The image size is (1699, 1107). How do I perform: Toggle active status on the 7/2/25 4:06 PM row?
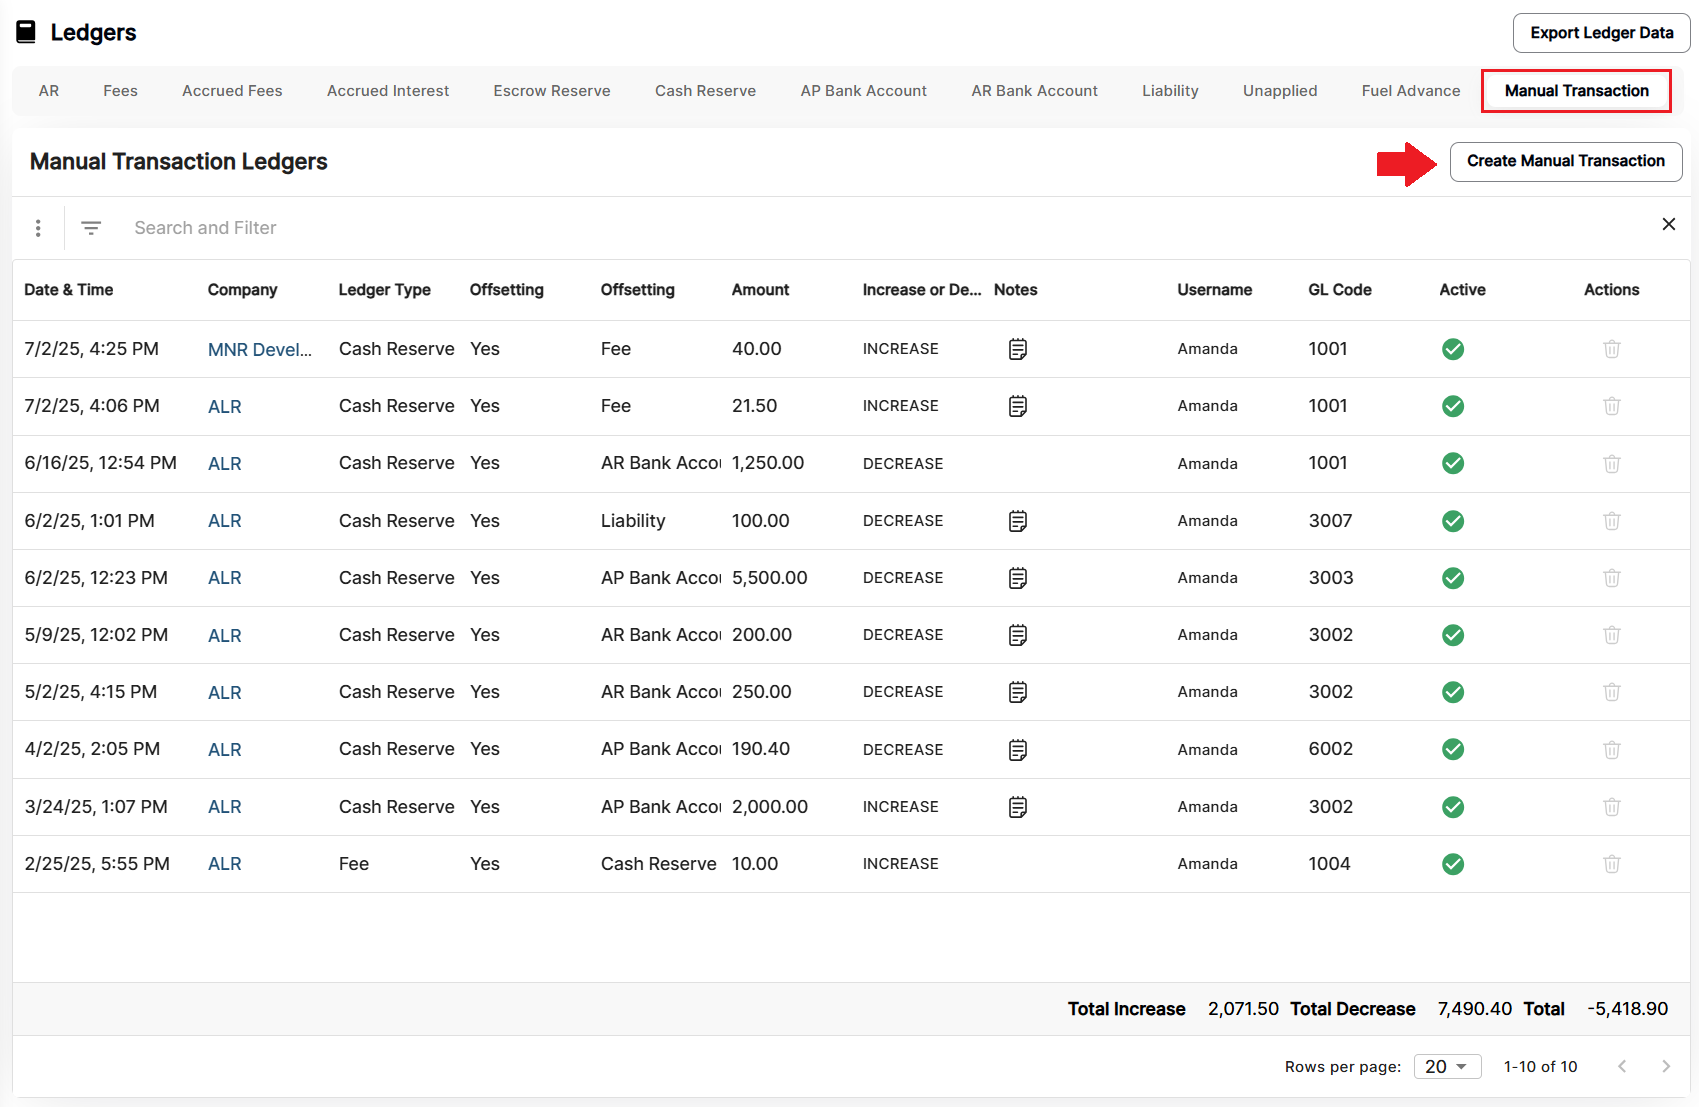click(x=1452, y=406)
